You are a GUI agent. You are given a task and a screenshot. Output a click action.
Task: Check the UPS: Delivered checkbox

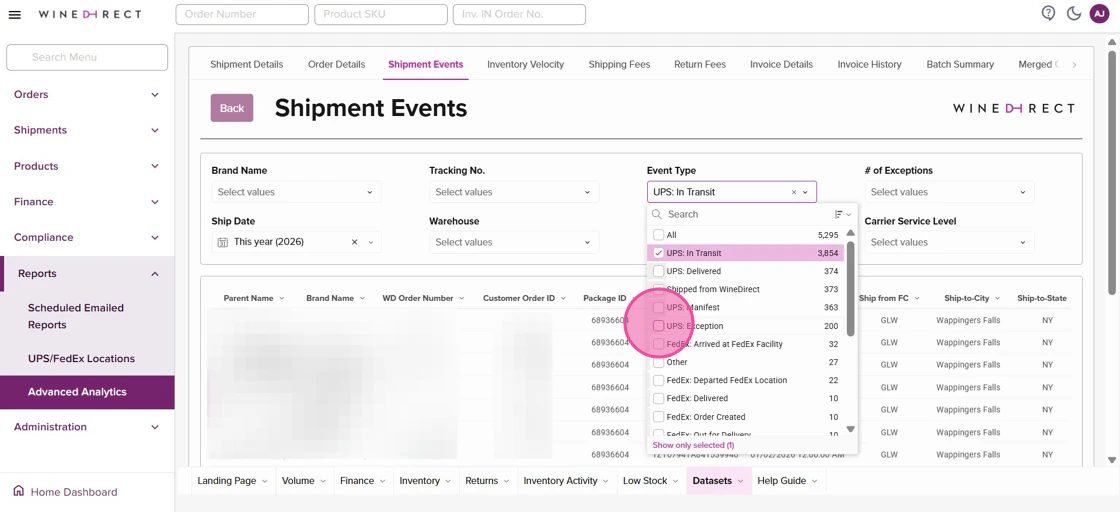[x=659, y=271]
